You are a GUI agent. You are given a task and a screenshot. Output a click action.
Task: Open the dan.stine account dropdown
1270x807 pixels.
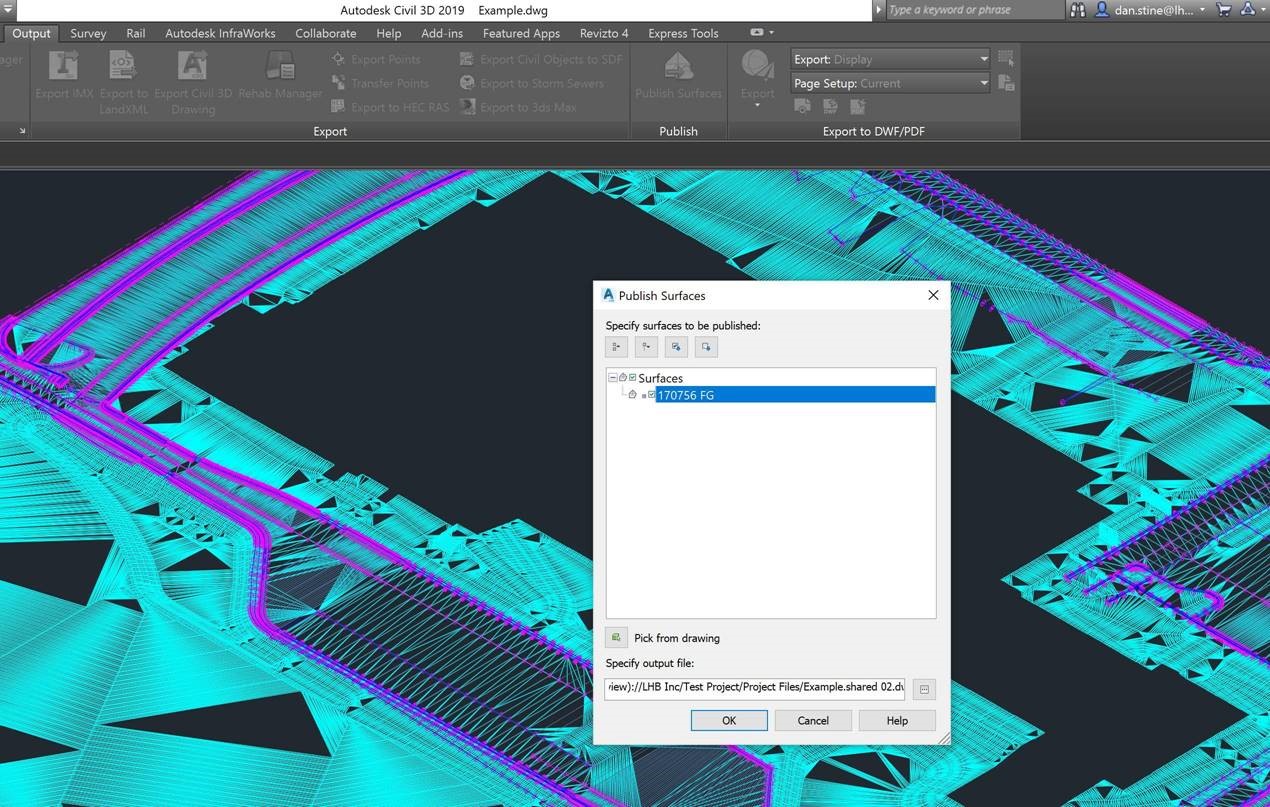(x=1202, y=10)
